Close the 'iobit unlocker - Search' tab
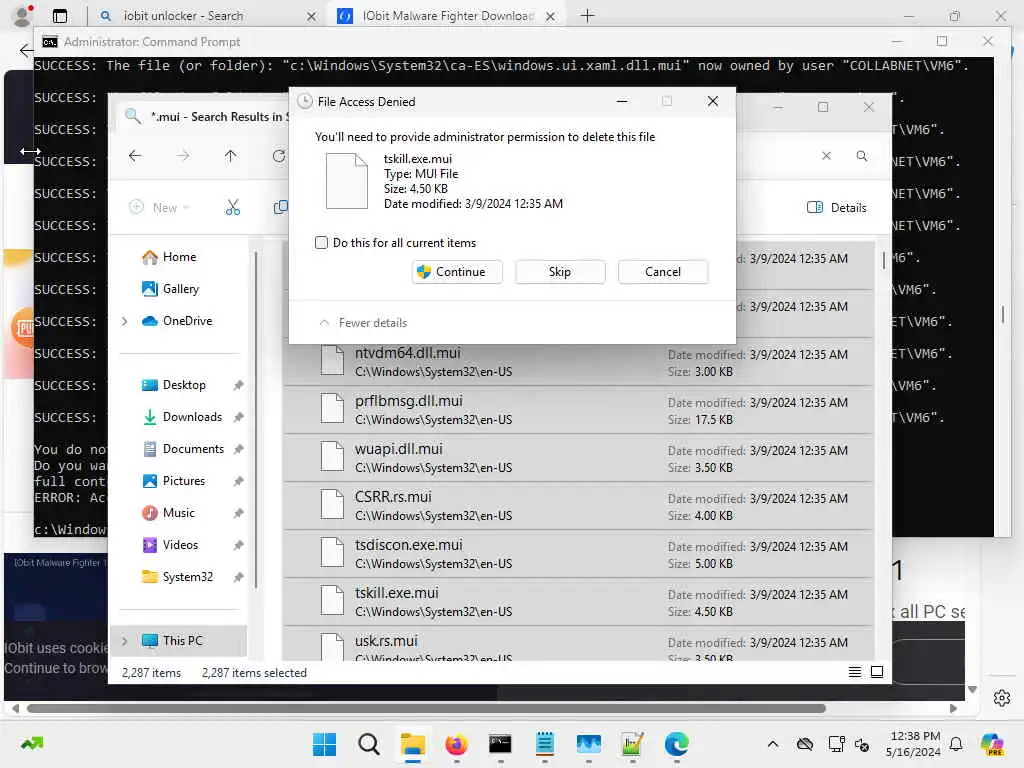Viewport: 1024px width, 768px height. coord(312,16)
